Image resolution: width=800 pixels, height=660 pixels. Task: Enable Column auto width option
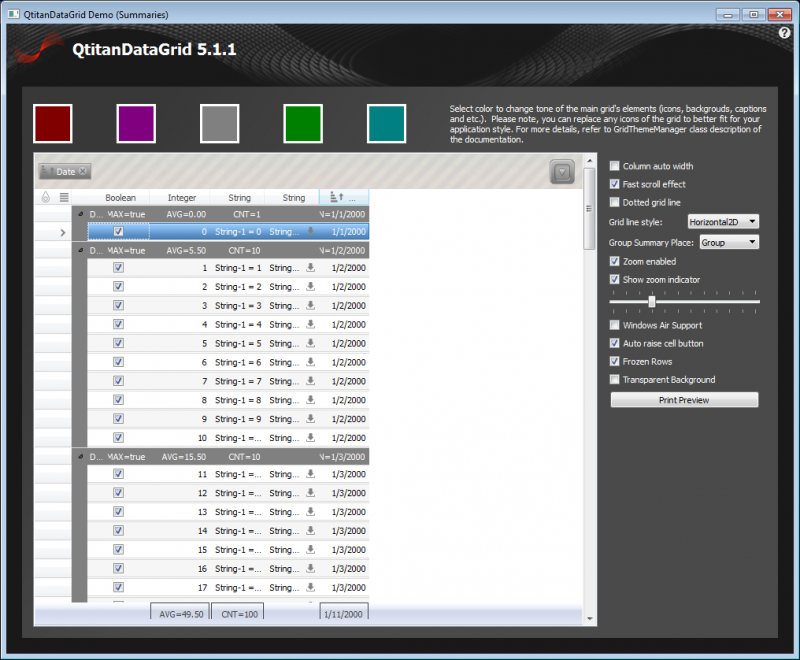click(x=615, y=166)
